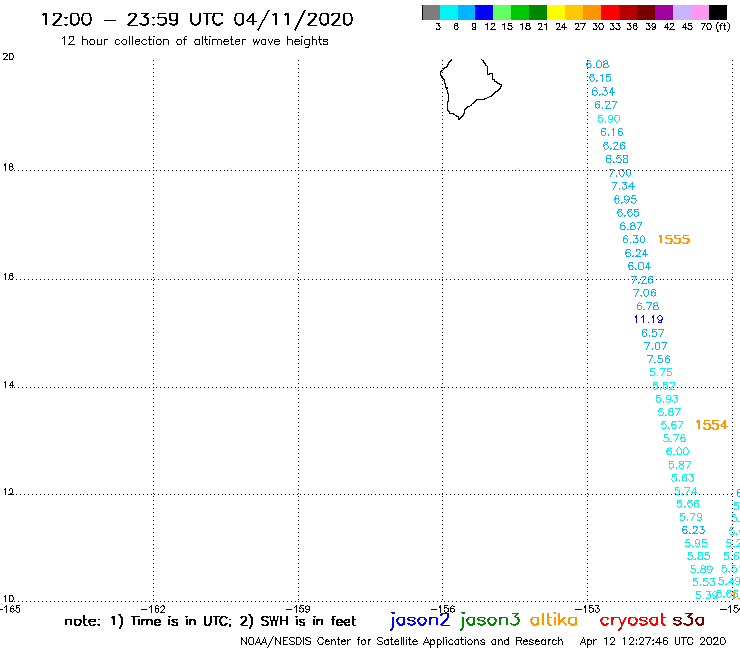Select the s3a legend label

(x=688, y=620)
